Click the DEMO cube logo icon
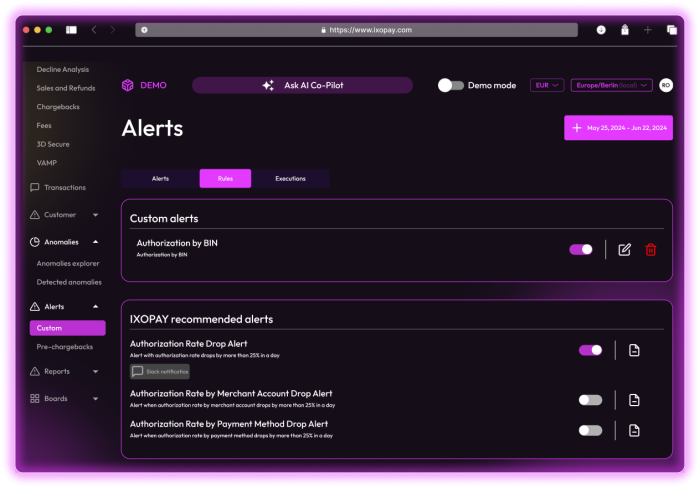The height and width of the screenshot is (488, 700). tap(128, 86)
